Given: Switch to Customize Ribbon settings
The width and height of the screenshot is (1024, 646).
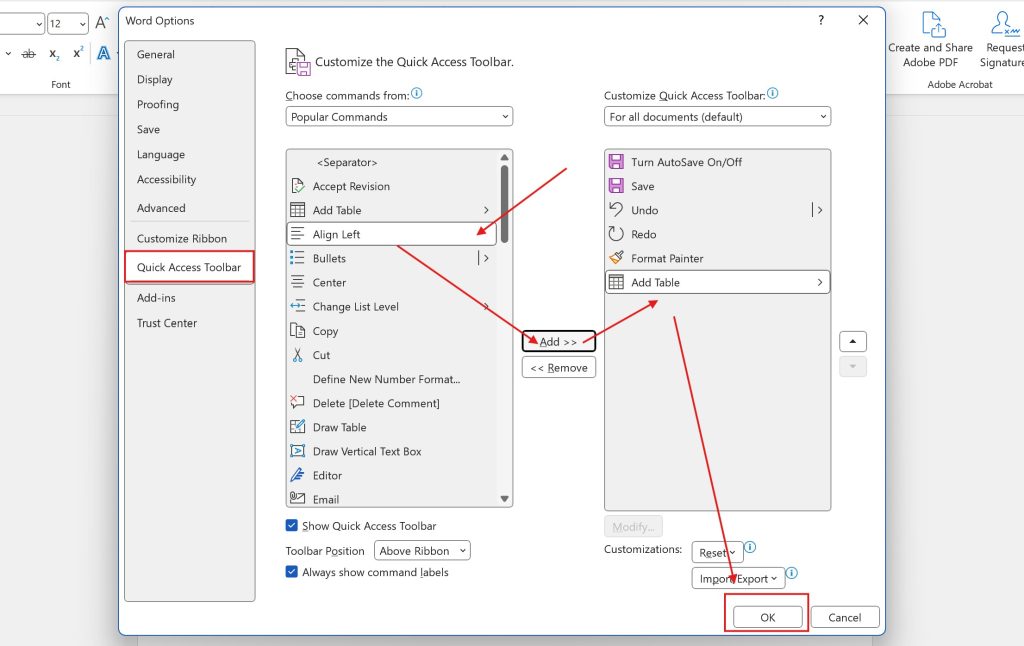Looking at the screenshot, I should tap(181, 238).
